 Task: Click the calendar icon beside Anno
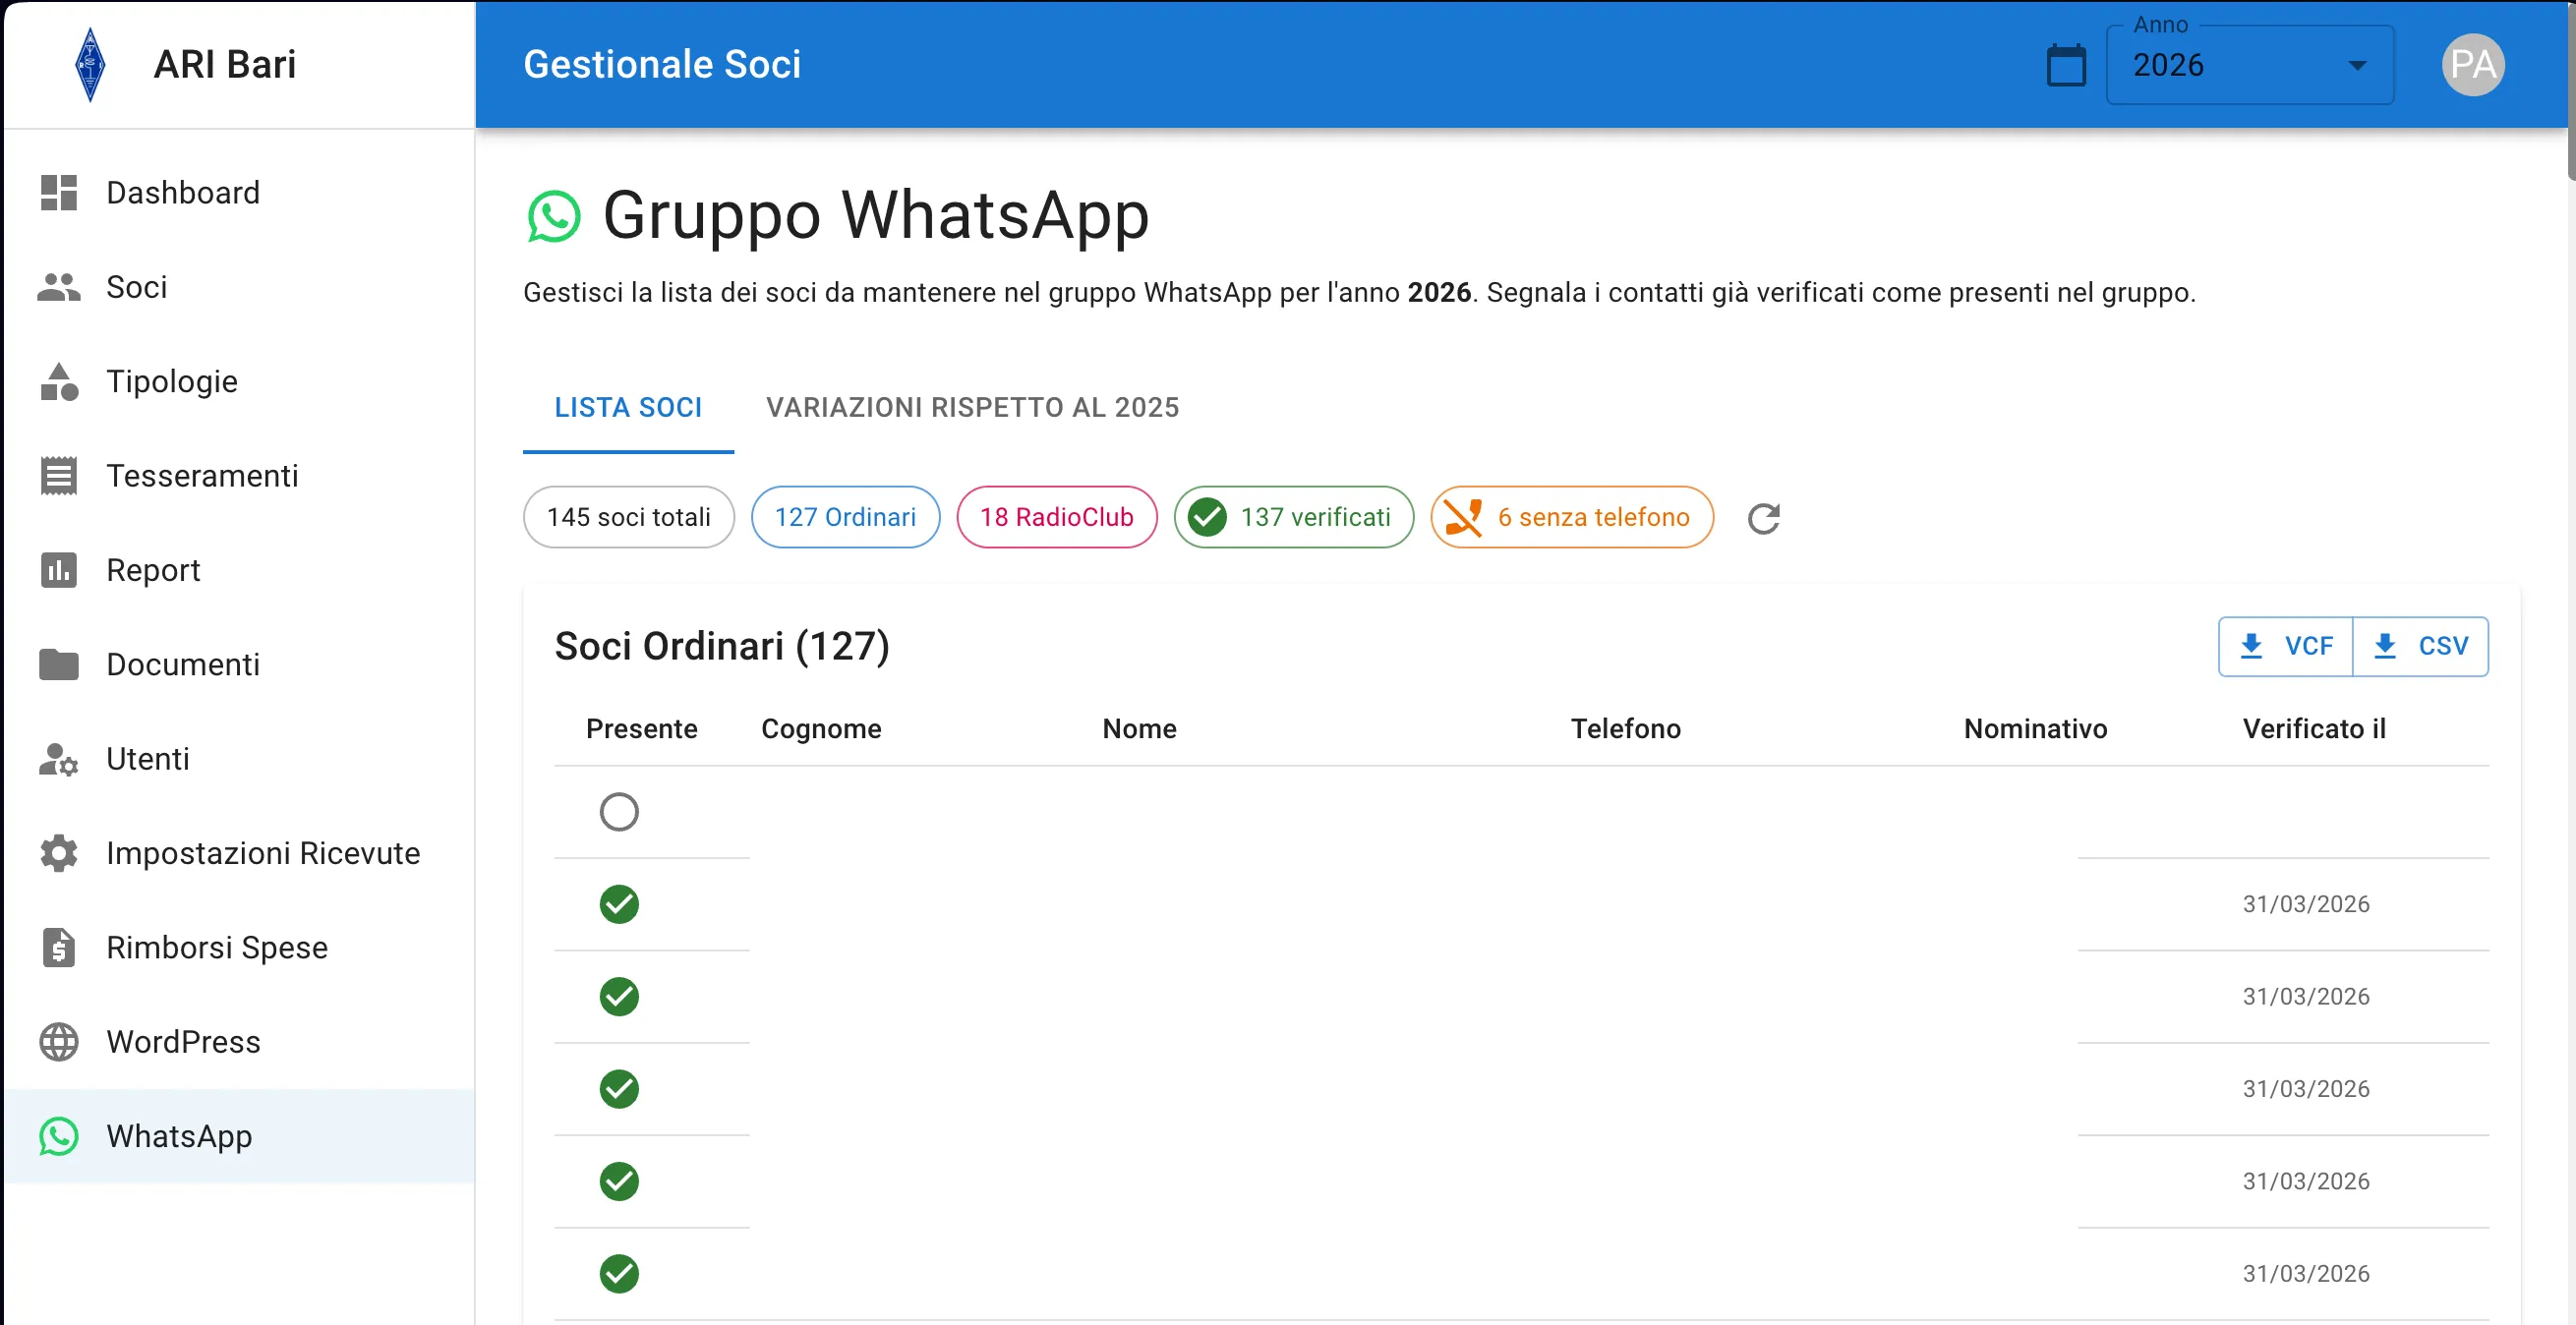(x=2066, y=66)
